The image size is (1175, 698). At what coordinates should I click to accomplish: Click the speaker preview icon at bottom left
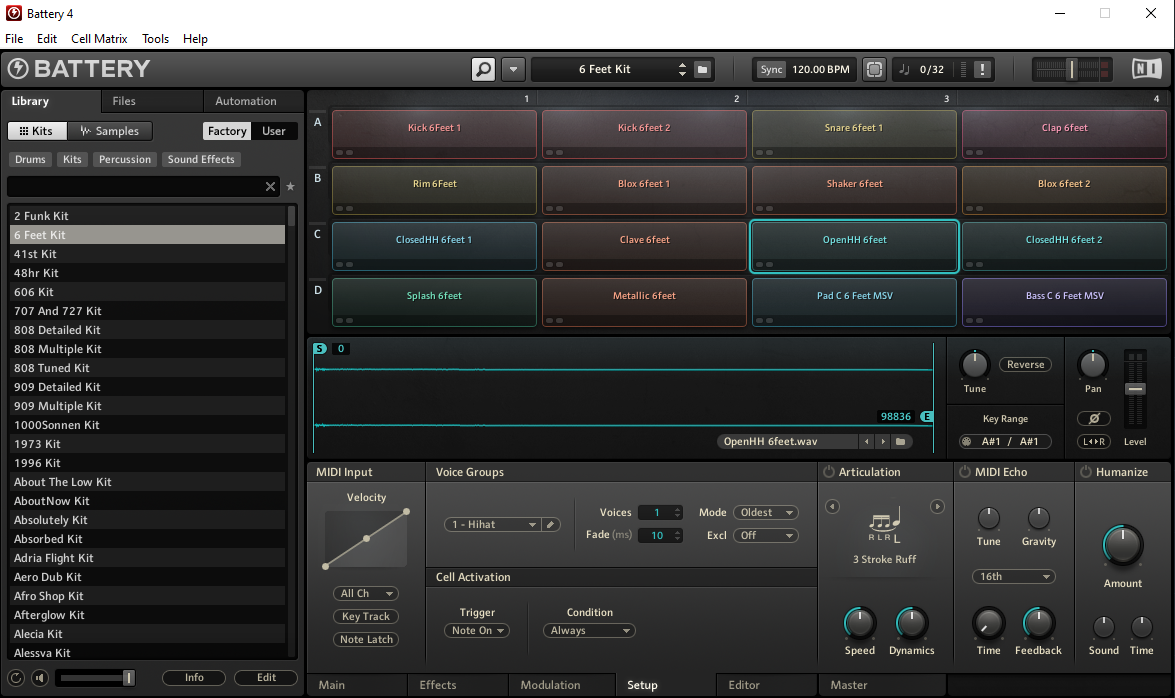point(39,678)
